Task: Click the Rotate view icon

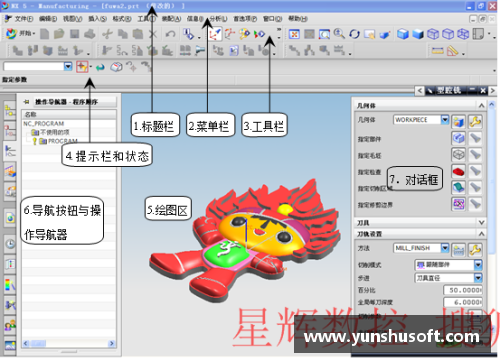Action: [354, 34]
